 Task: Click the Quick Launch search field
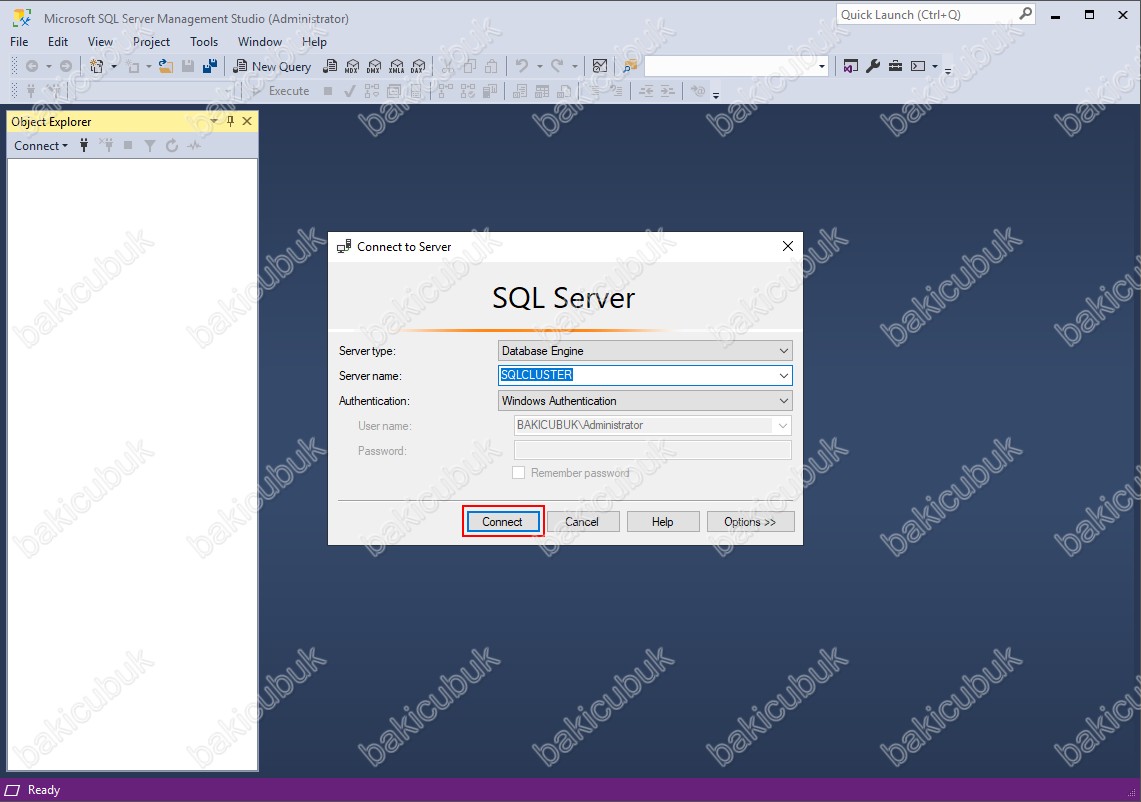pos(925,15)
